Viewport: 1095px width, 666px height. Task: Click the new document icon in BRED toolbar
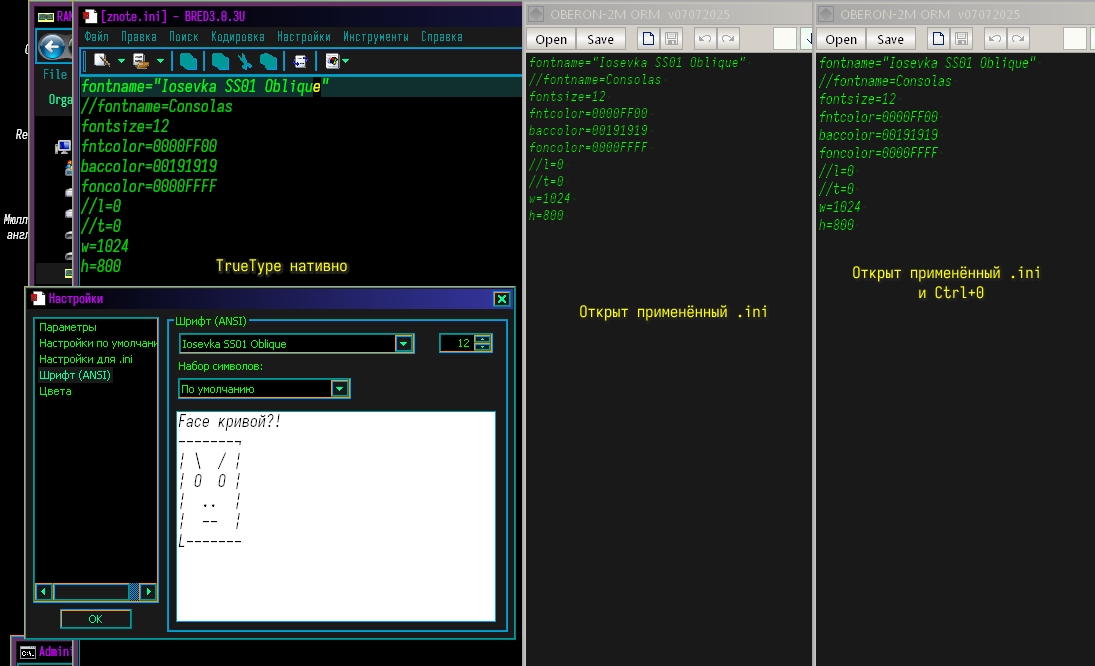pos(101,61)
